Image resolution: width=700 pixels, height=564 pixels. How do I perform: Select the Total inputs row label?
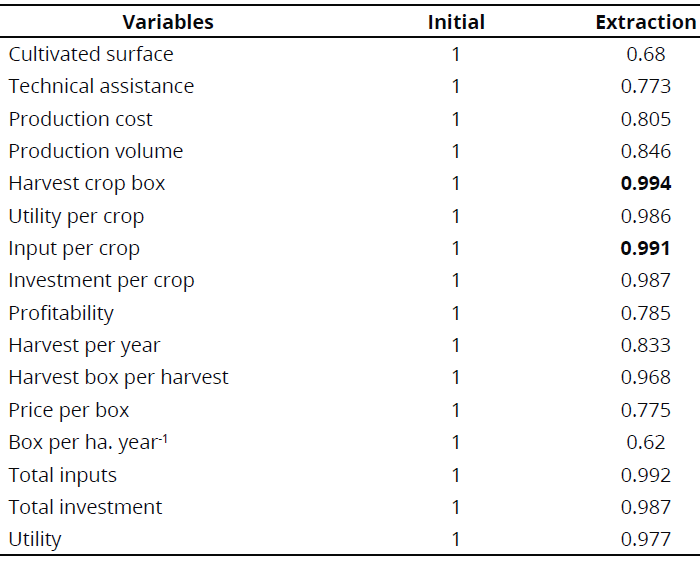coord(63,475)
